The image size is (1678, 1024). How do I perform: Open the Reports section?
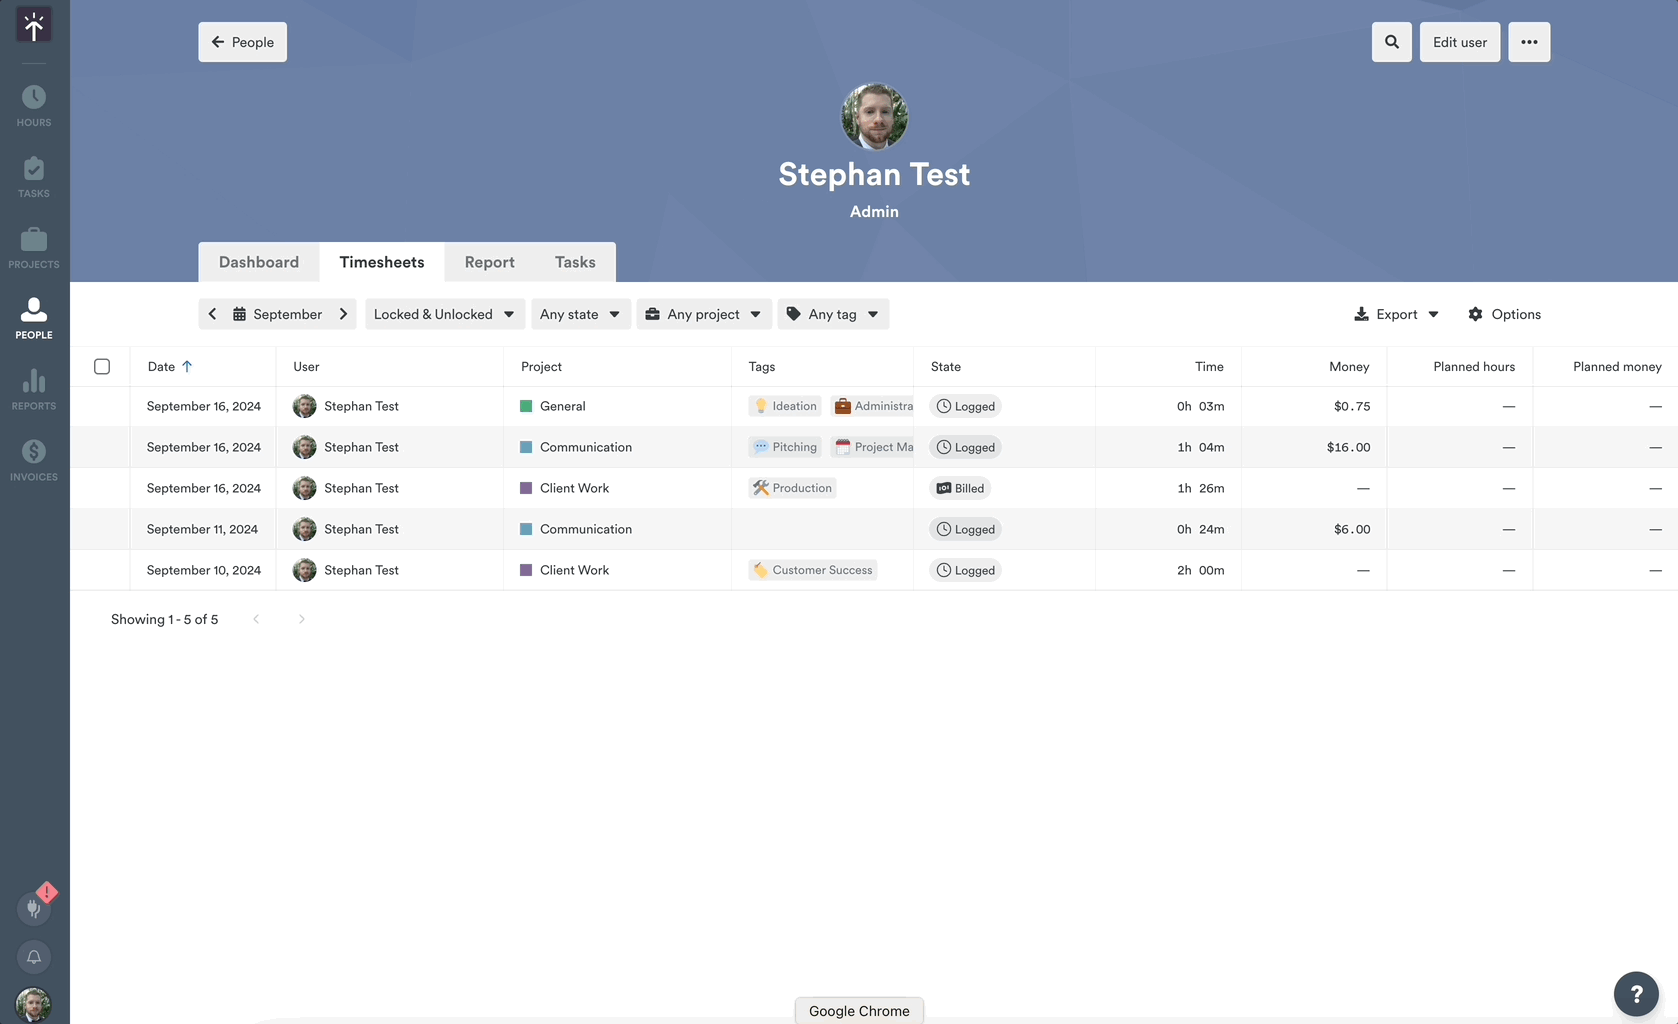[x=34, y=388]
